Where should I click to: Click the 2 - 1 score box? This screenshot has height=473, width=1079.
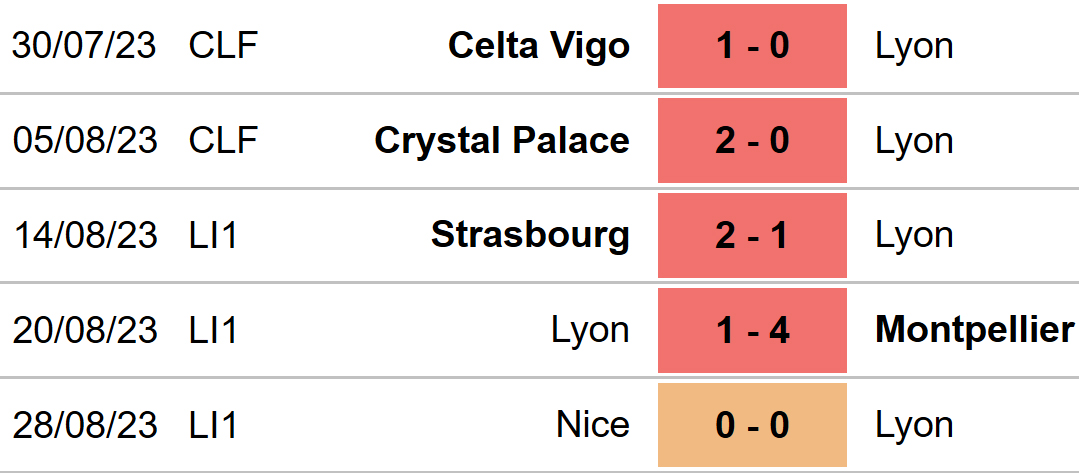pos(752,235)
